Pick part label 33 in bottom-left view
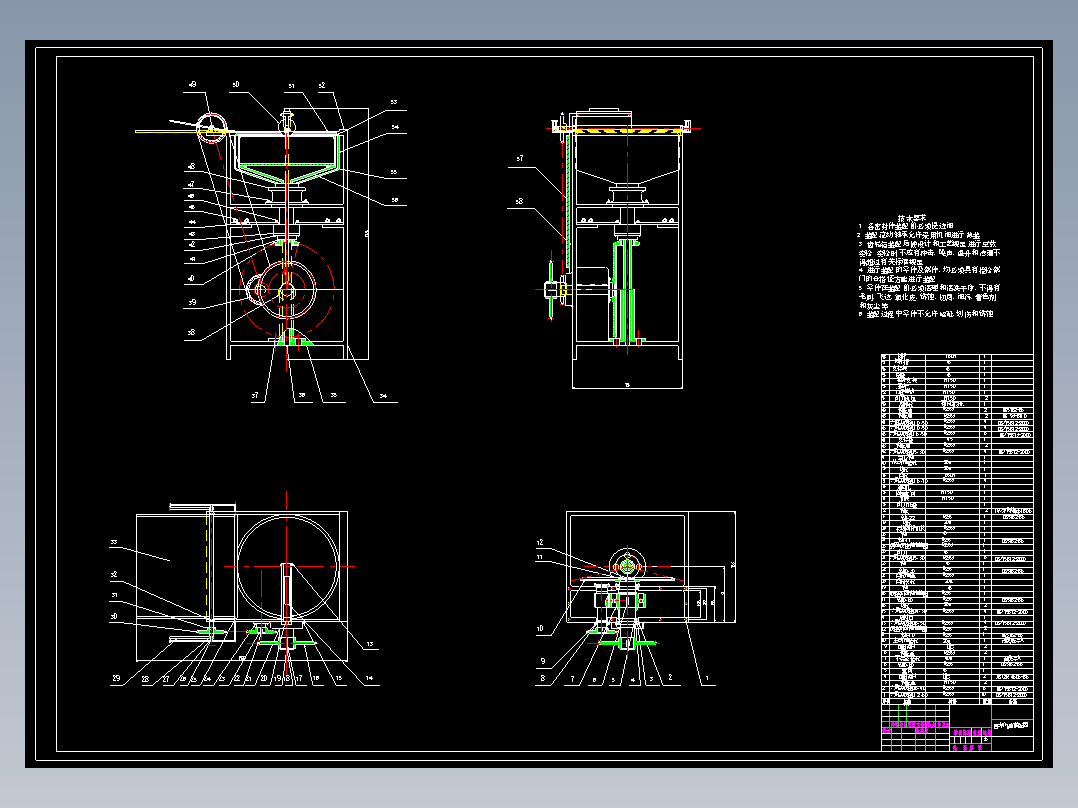 [113, 543]
